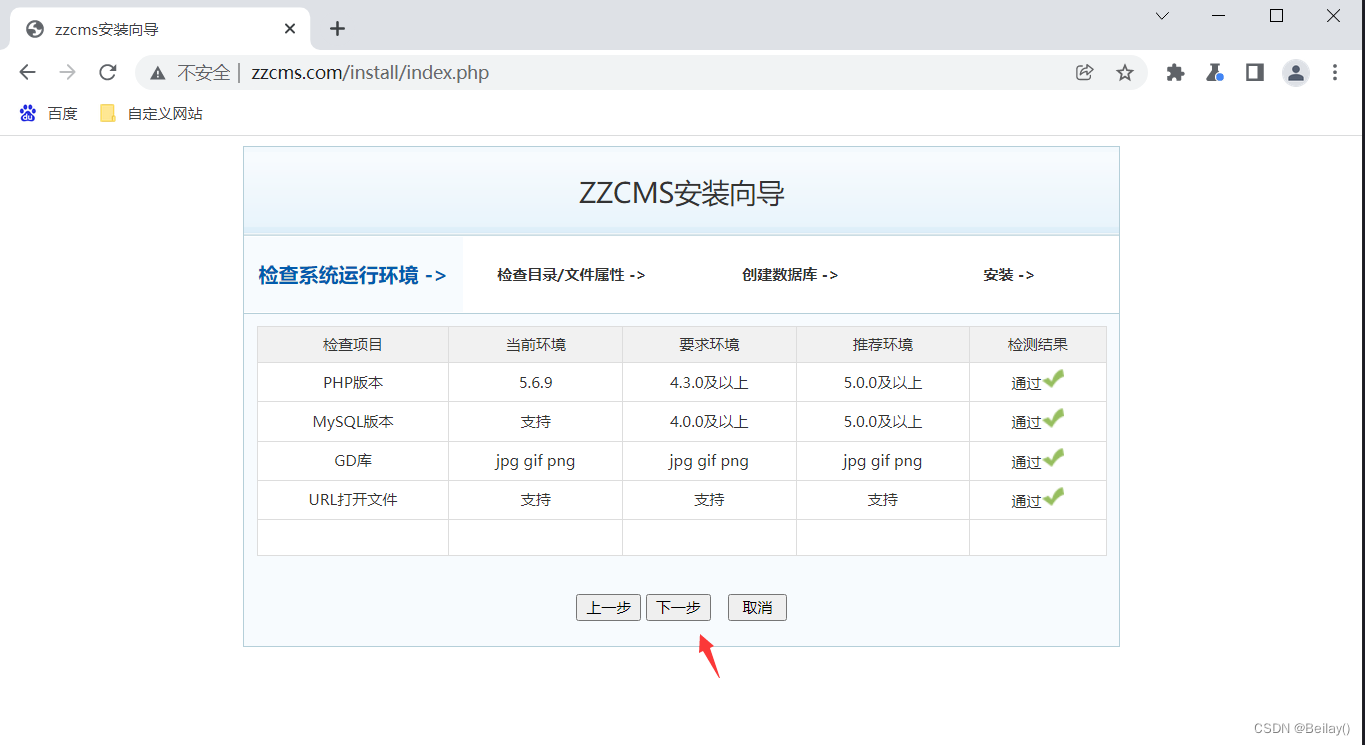Open the Chrome Labs flask icon

(1215, 72)
